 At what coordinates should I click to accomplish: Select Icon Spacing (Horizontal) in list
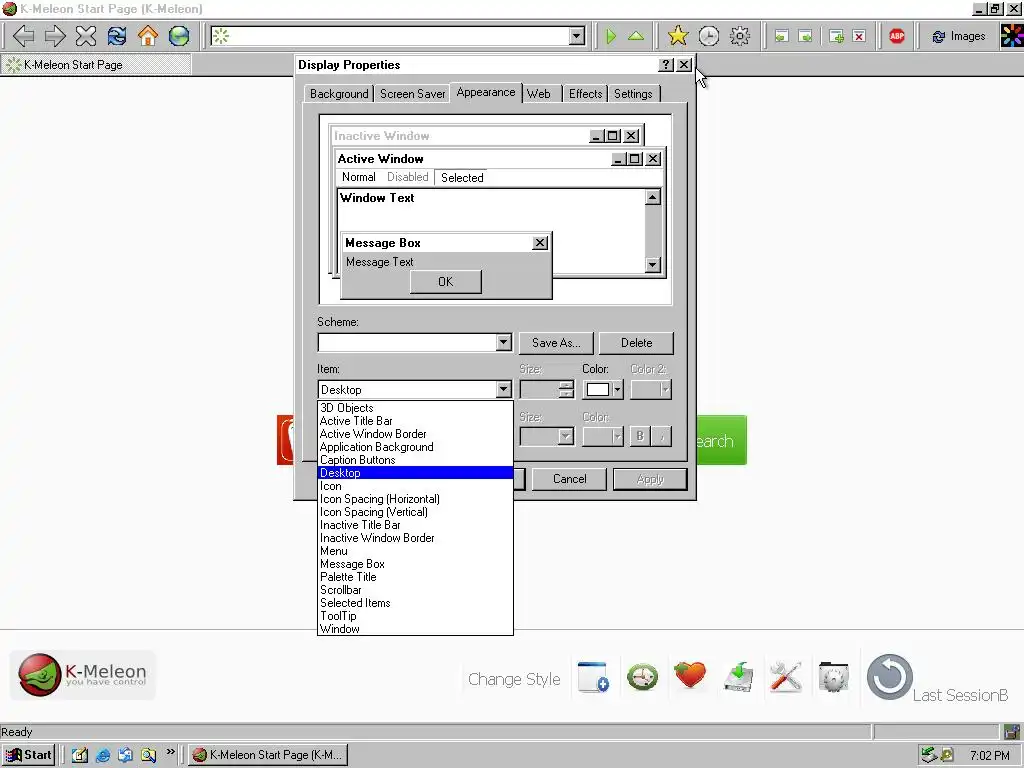[x=415, y=499]
